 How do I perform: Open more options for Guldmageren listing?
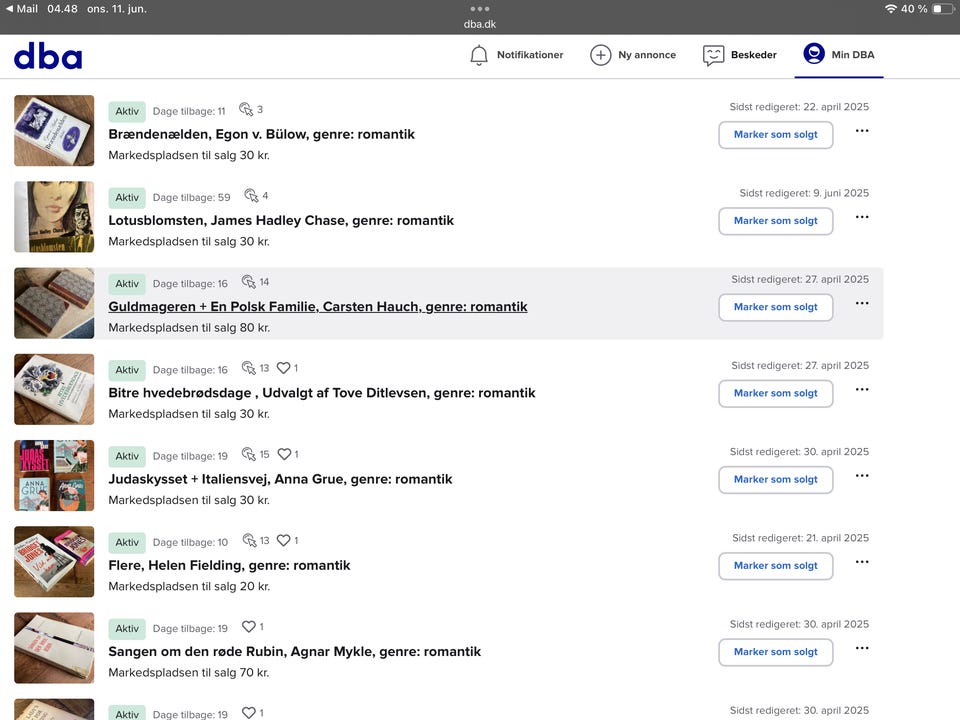pos(862,303)
